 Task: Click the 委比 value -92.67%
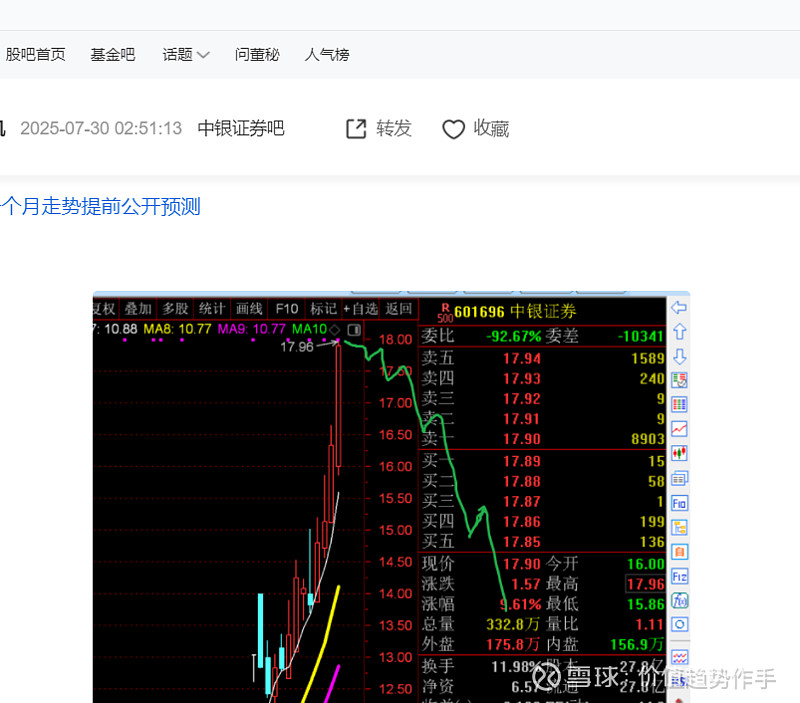point(513,336)
